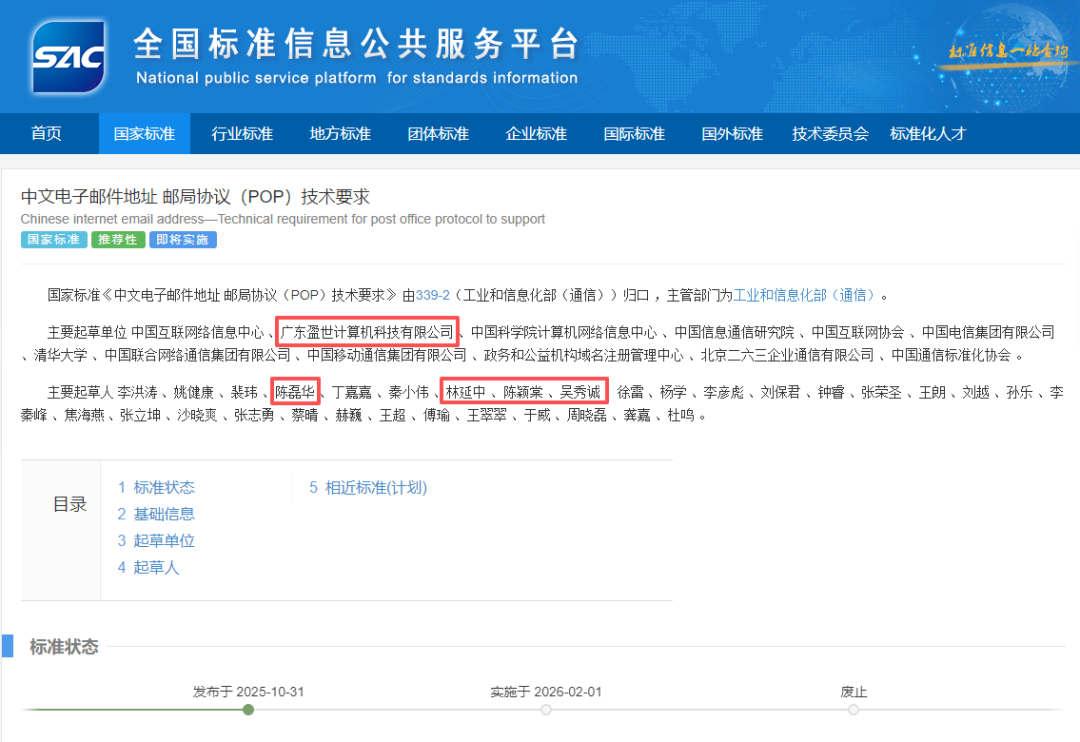Click the blue 即将实施 badge
The height and width of the screenshot is (742, 1080).
click(182, 240)
